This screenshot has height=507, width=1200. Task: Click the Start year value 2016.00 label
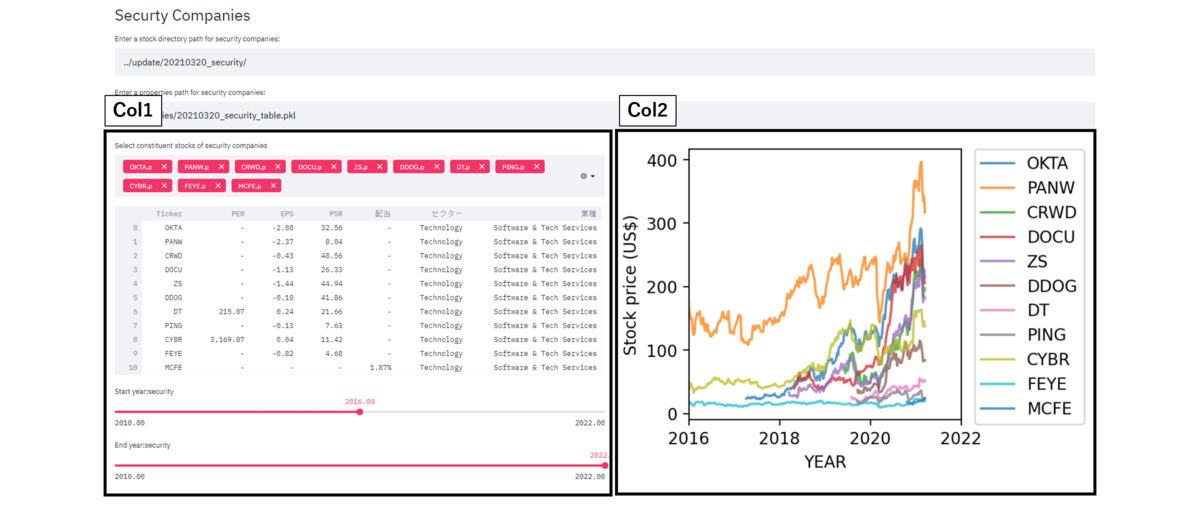click(360, 400)
